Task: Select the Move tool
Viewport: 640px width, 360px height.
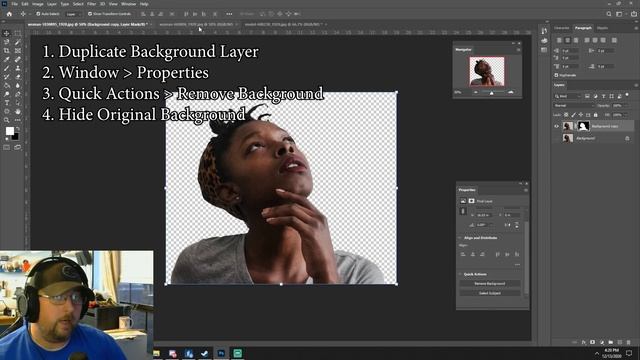Action: click(x=7, y=33)
